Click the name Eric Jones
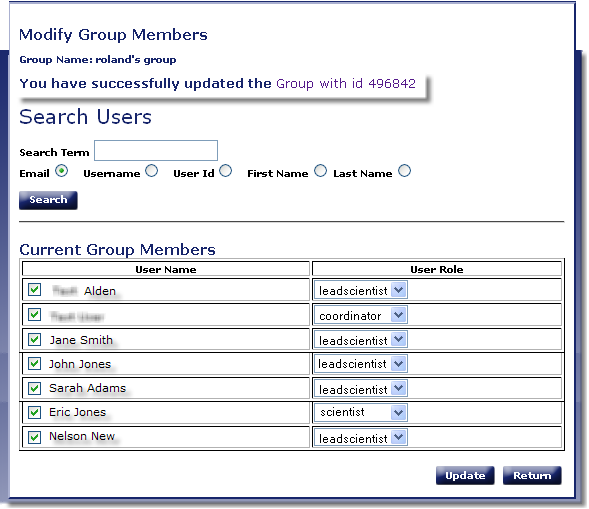Viewport: 589px width, 509px height. pyautogui.click(x=77, y=412)
